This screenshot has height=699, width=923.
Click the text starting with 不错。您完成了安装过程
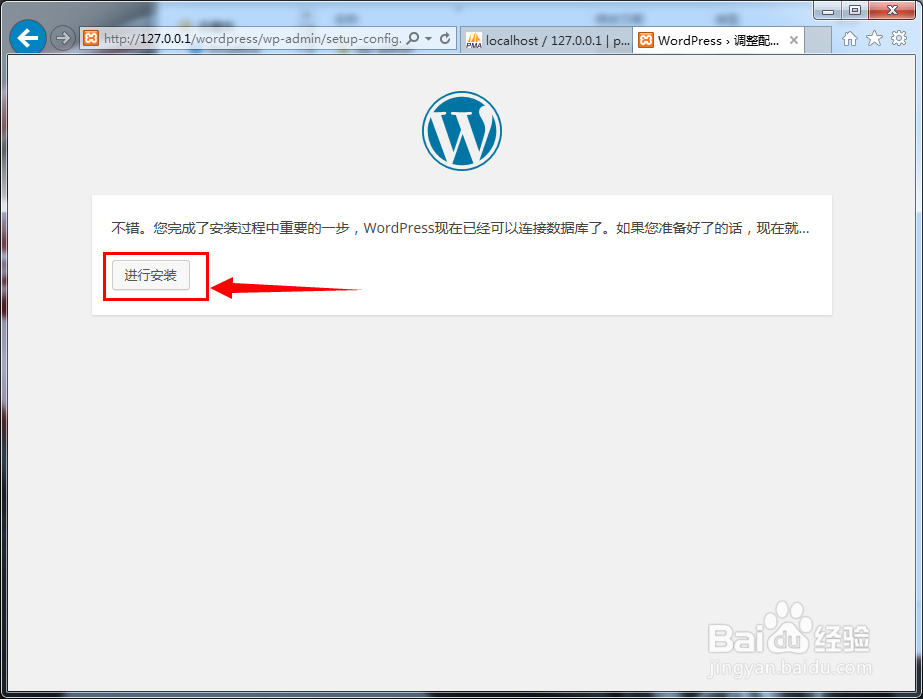pyautogui.click(x=460, y=228)
